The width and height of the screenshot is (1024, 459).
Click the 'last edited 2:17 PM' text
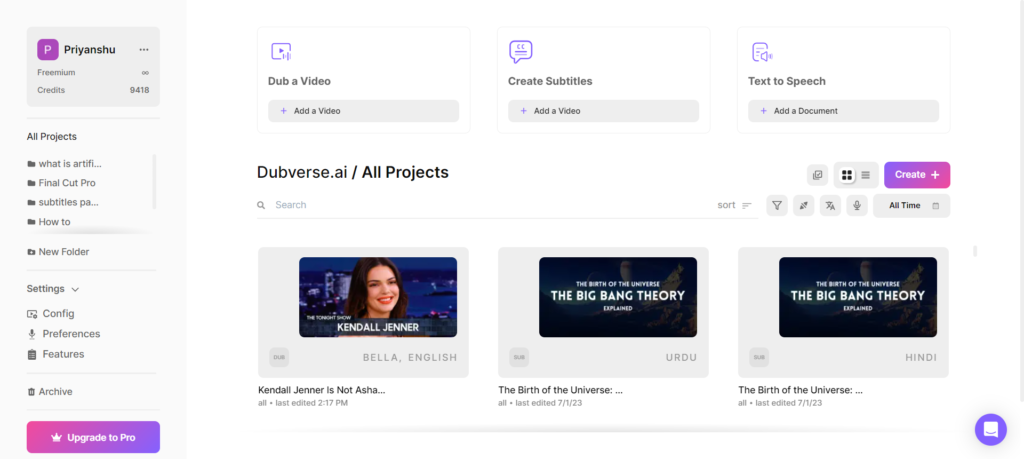312,404
